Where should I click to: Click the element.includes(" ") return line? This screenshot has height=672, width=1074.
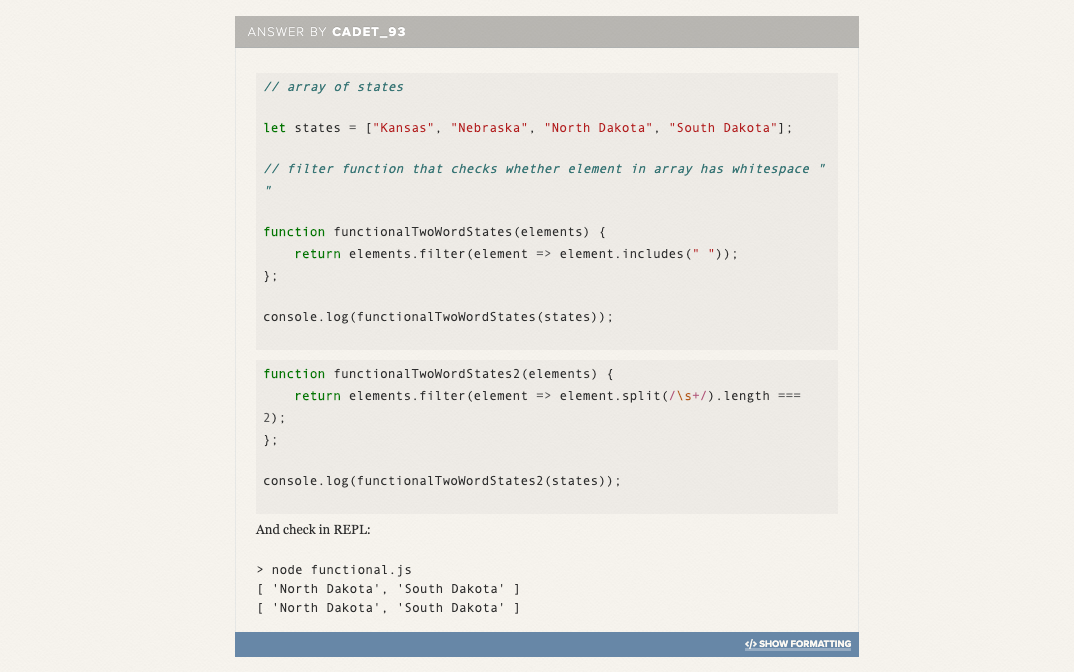[516, 254]
